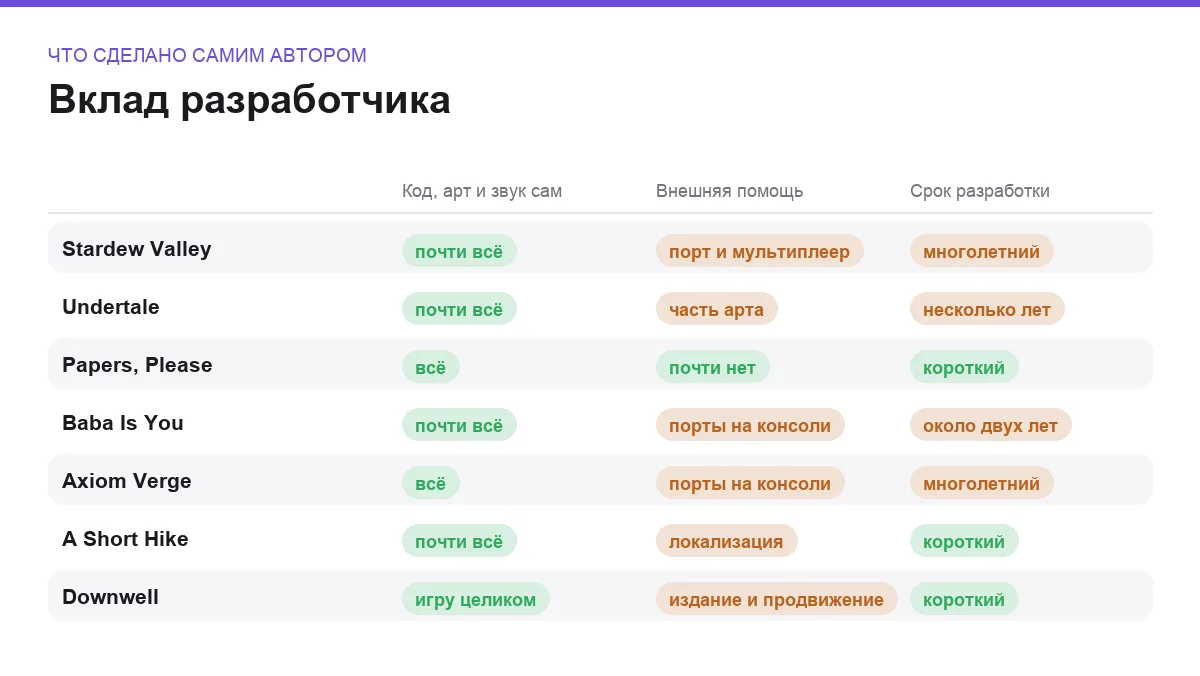Select the column header 'Внешняя помощь'
Screen dimensions: 1200x676
click(729, 191)
